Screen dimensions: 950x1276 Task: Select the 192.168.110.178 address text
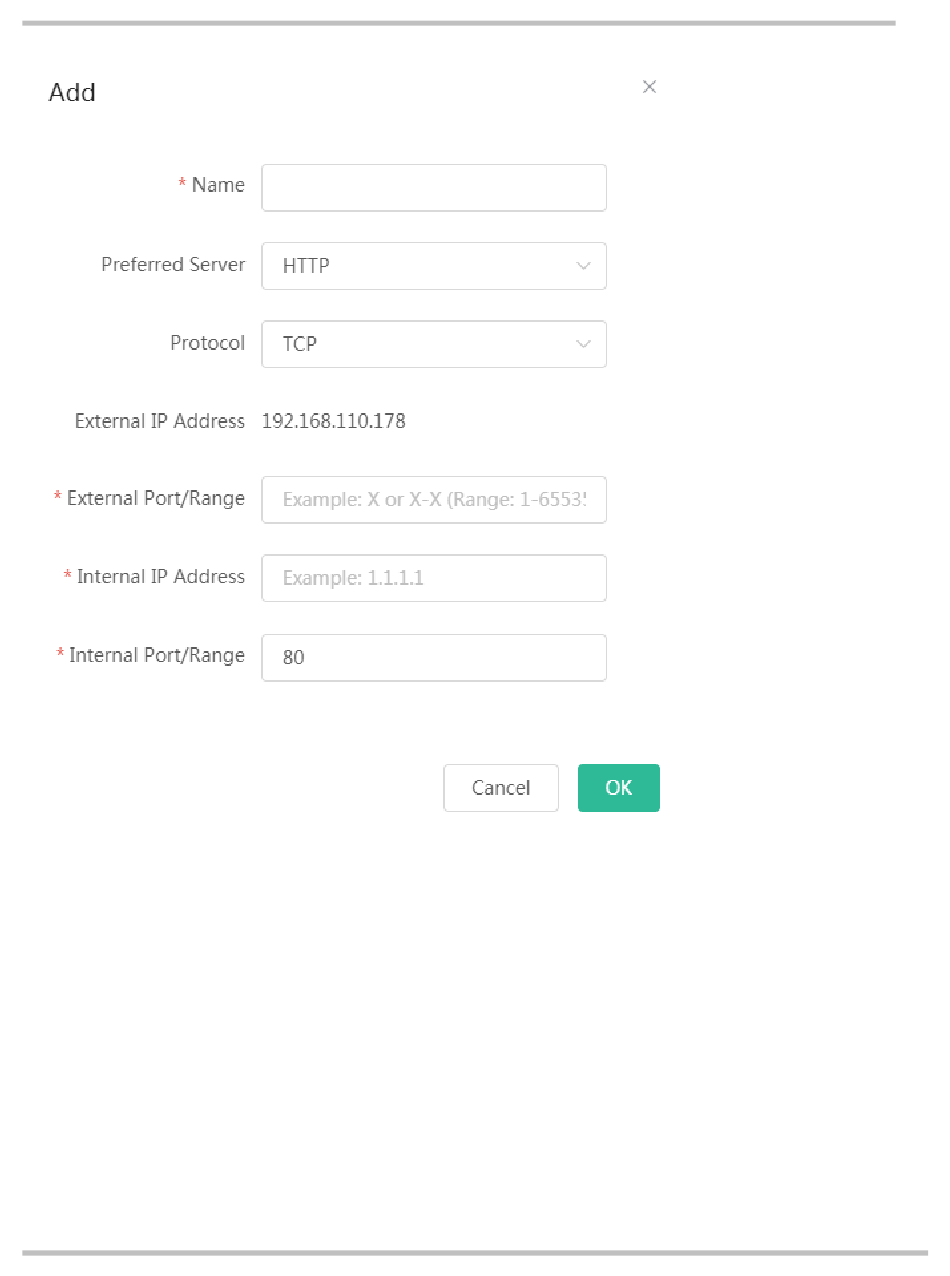(334, 421)
